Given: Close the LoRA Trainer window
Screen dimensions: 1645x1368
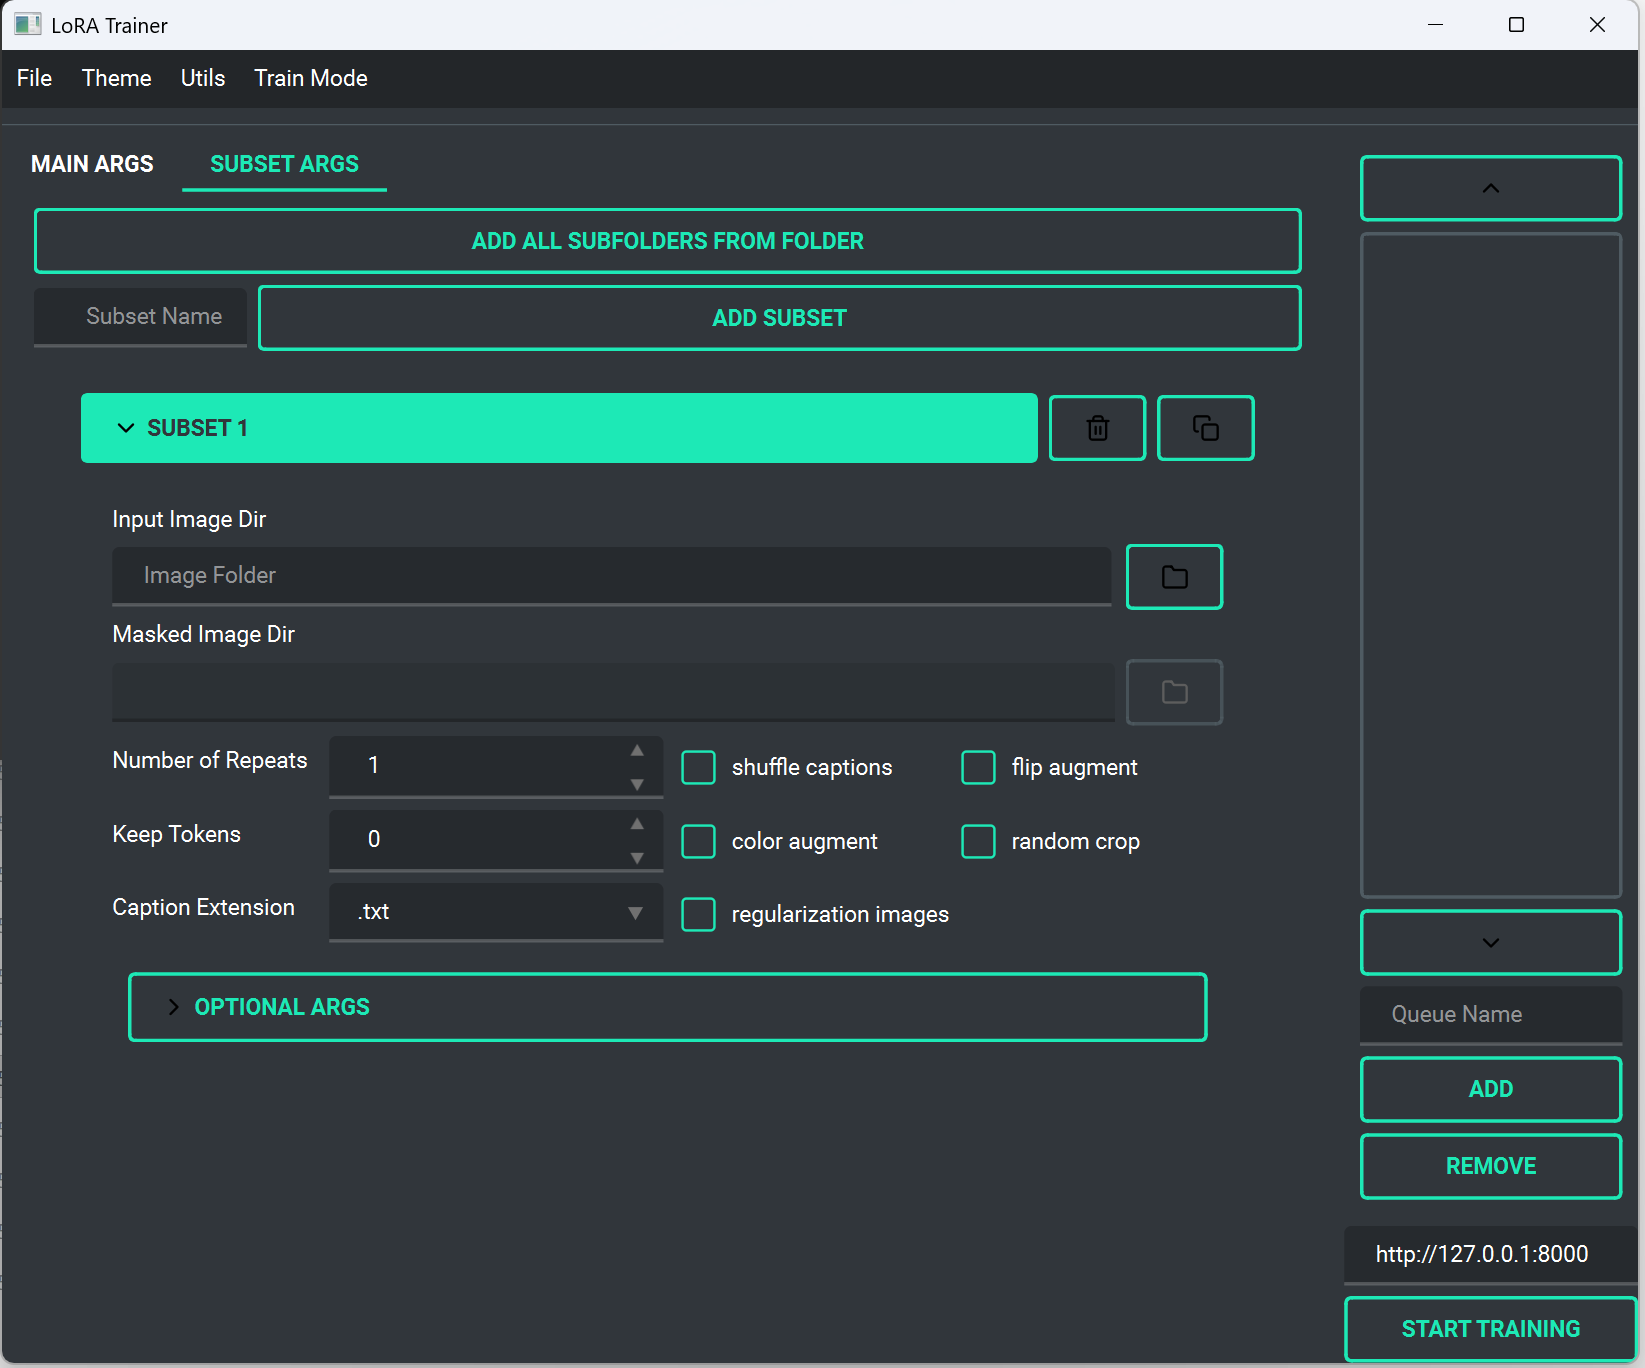Looking at the screenshot, I should (x=1597, y=25).
